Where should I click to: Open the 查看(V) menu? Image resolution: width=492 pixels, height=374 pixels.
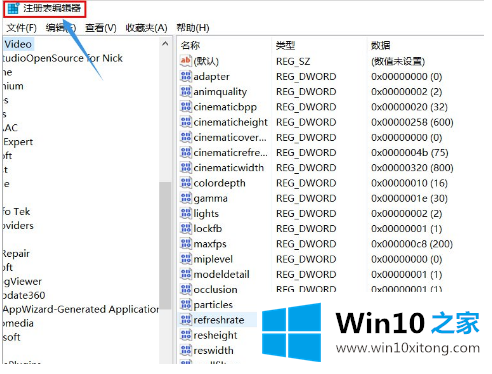click(101, 28)
